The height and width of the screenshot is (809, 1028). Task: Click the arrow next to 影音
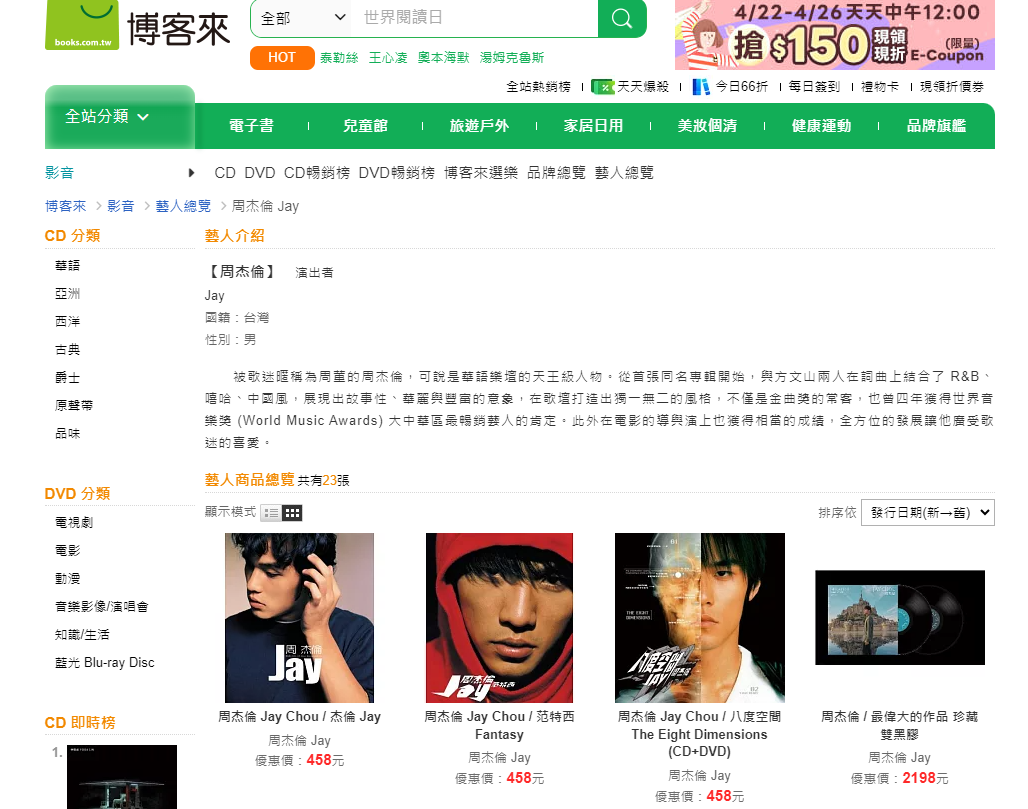tap(191, 173)
